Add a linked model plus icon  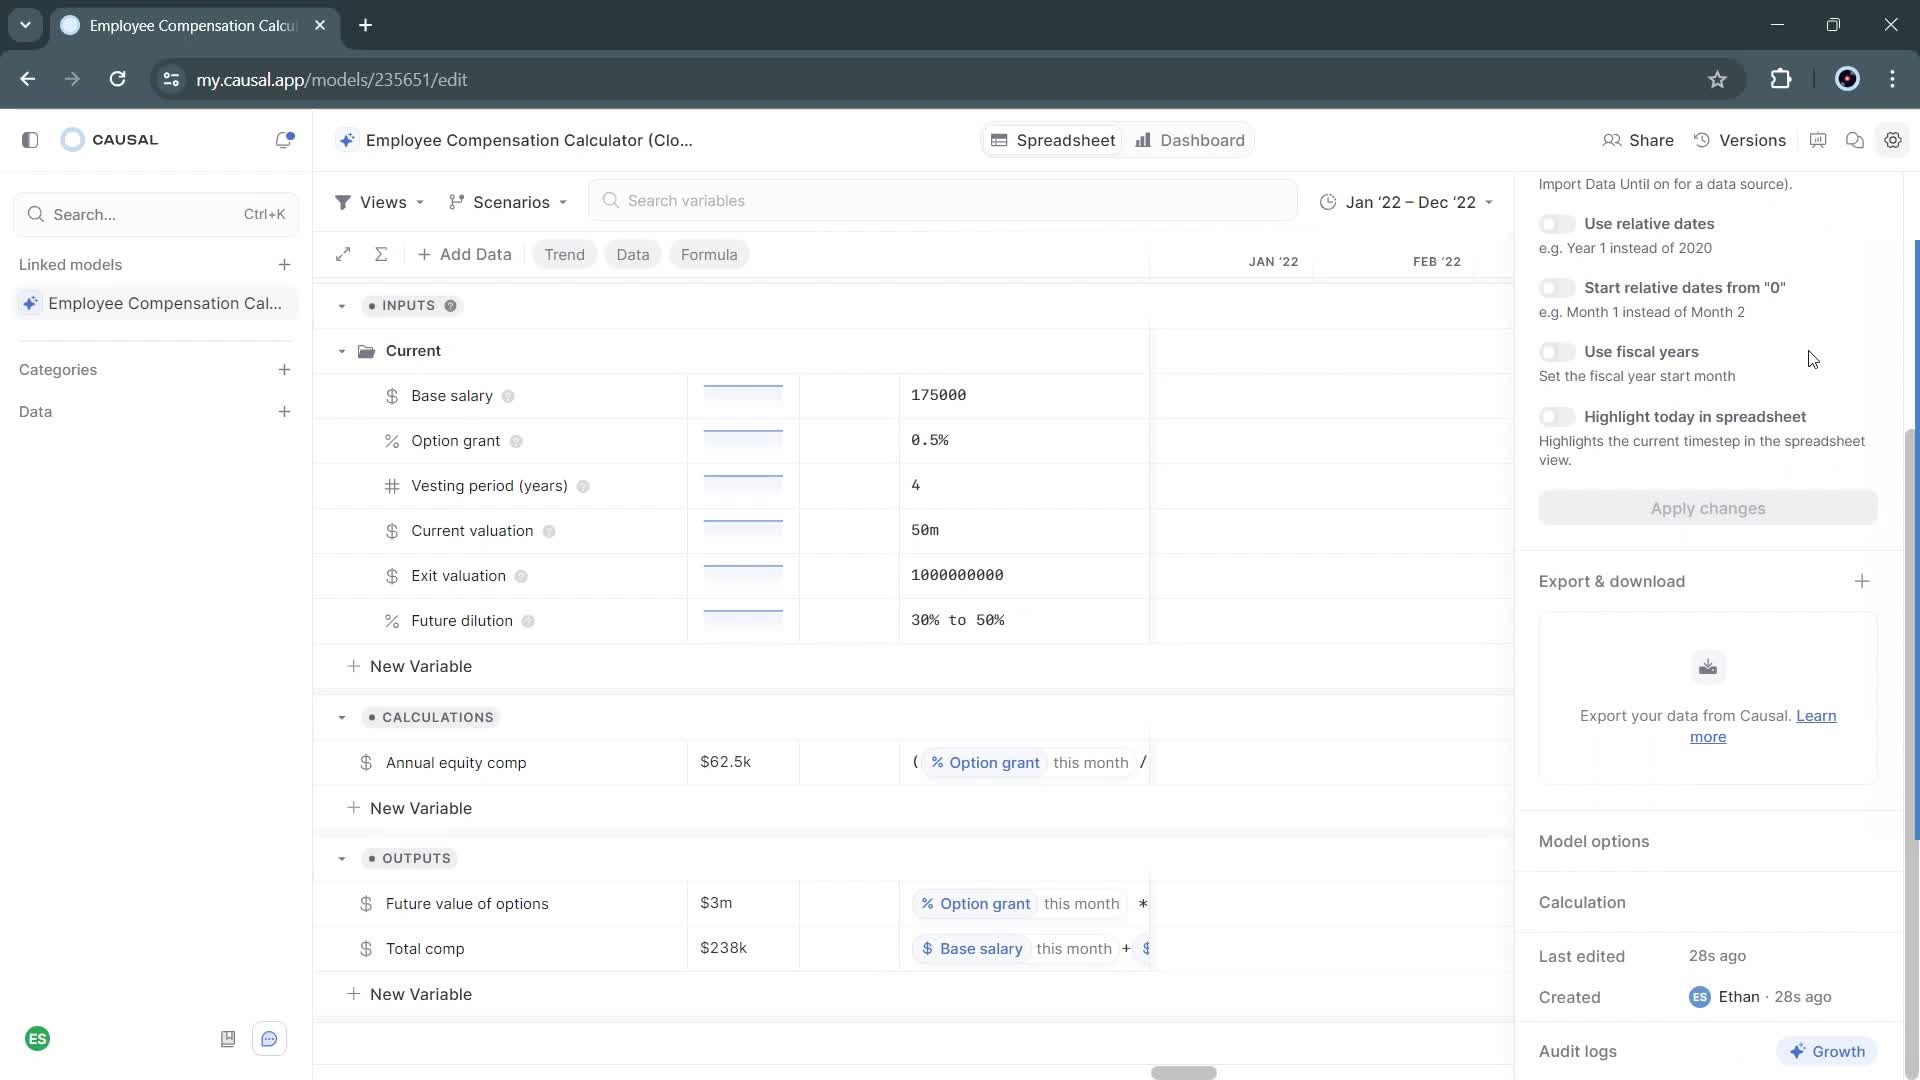[x=284, y=265]
